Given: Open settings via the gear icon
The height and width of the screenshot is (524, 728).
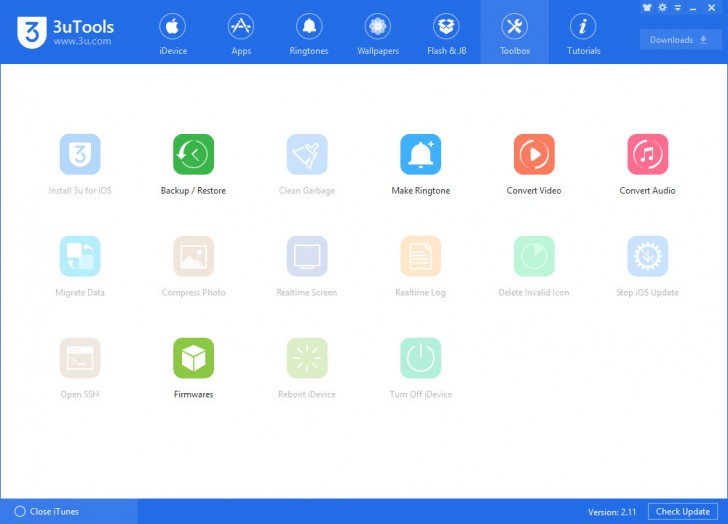Looking at the screenshot, I should (663, 7).
